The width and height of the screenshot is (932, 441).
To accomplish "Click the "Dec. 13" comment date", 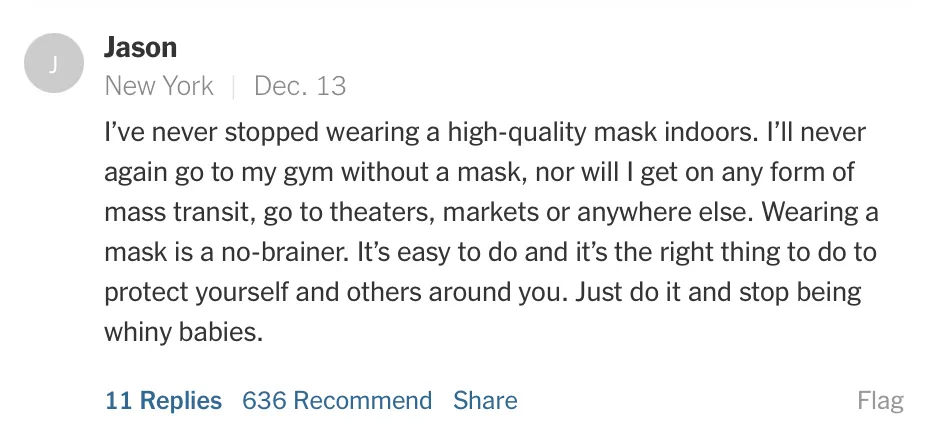I will click(300, 86).
